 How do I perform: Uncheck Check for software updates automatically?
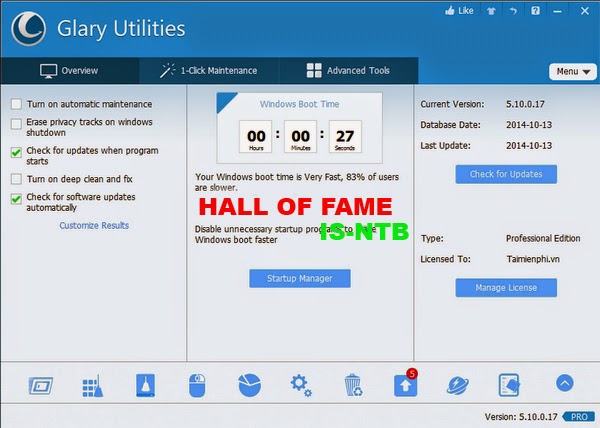(16, 199)
